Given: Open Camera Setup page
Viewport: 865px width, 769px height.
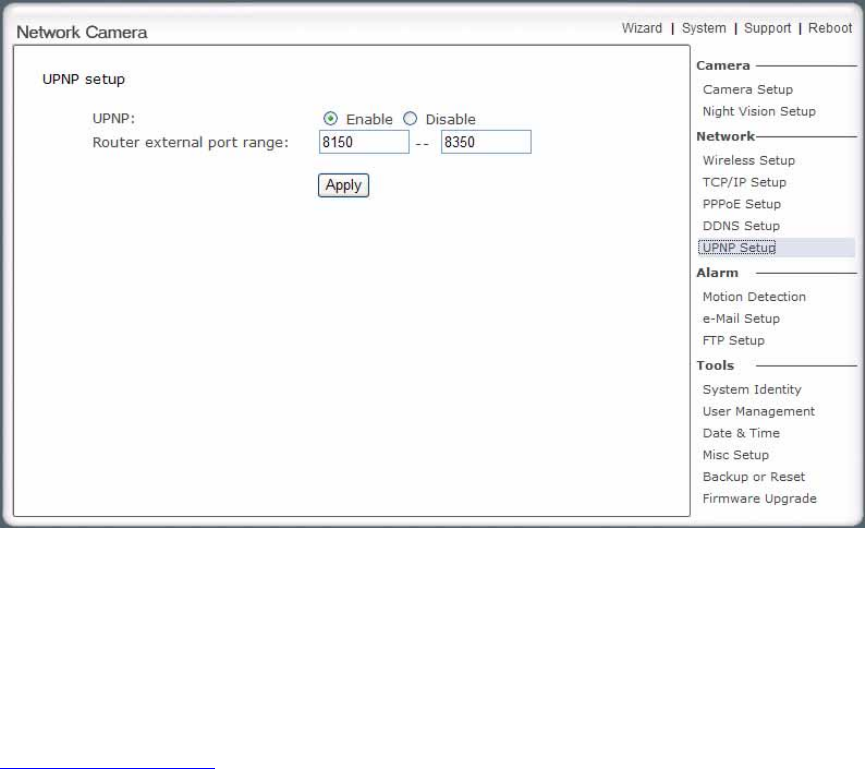Looking at the screenshot, I should [x=747, y=89].
